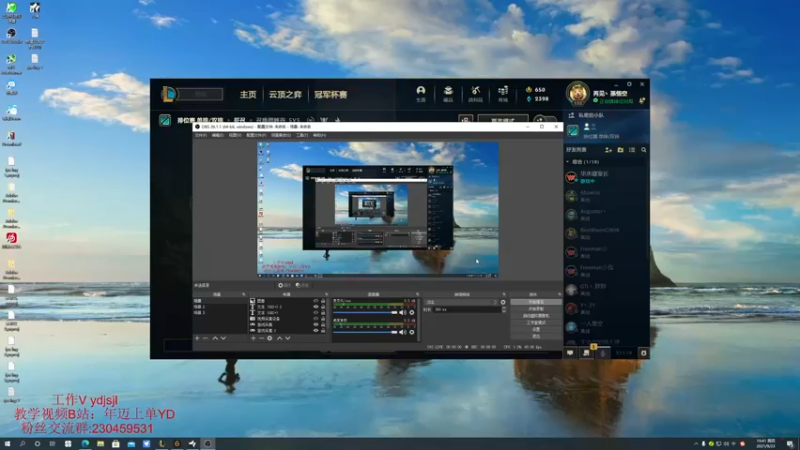Open 场景集合(S) menu in OBS
The width and height of the screenshot is (800, 450).
pyautogui.click(x=281, y=135)
